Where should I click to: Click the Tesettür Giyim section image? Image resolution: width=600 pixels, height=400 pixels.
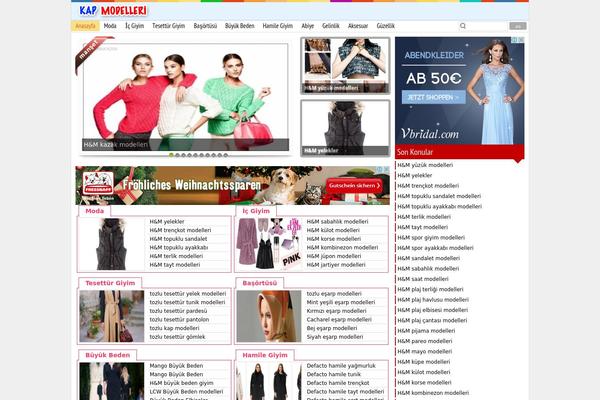(x=111, y=316)
